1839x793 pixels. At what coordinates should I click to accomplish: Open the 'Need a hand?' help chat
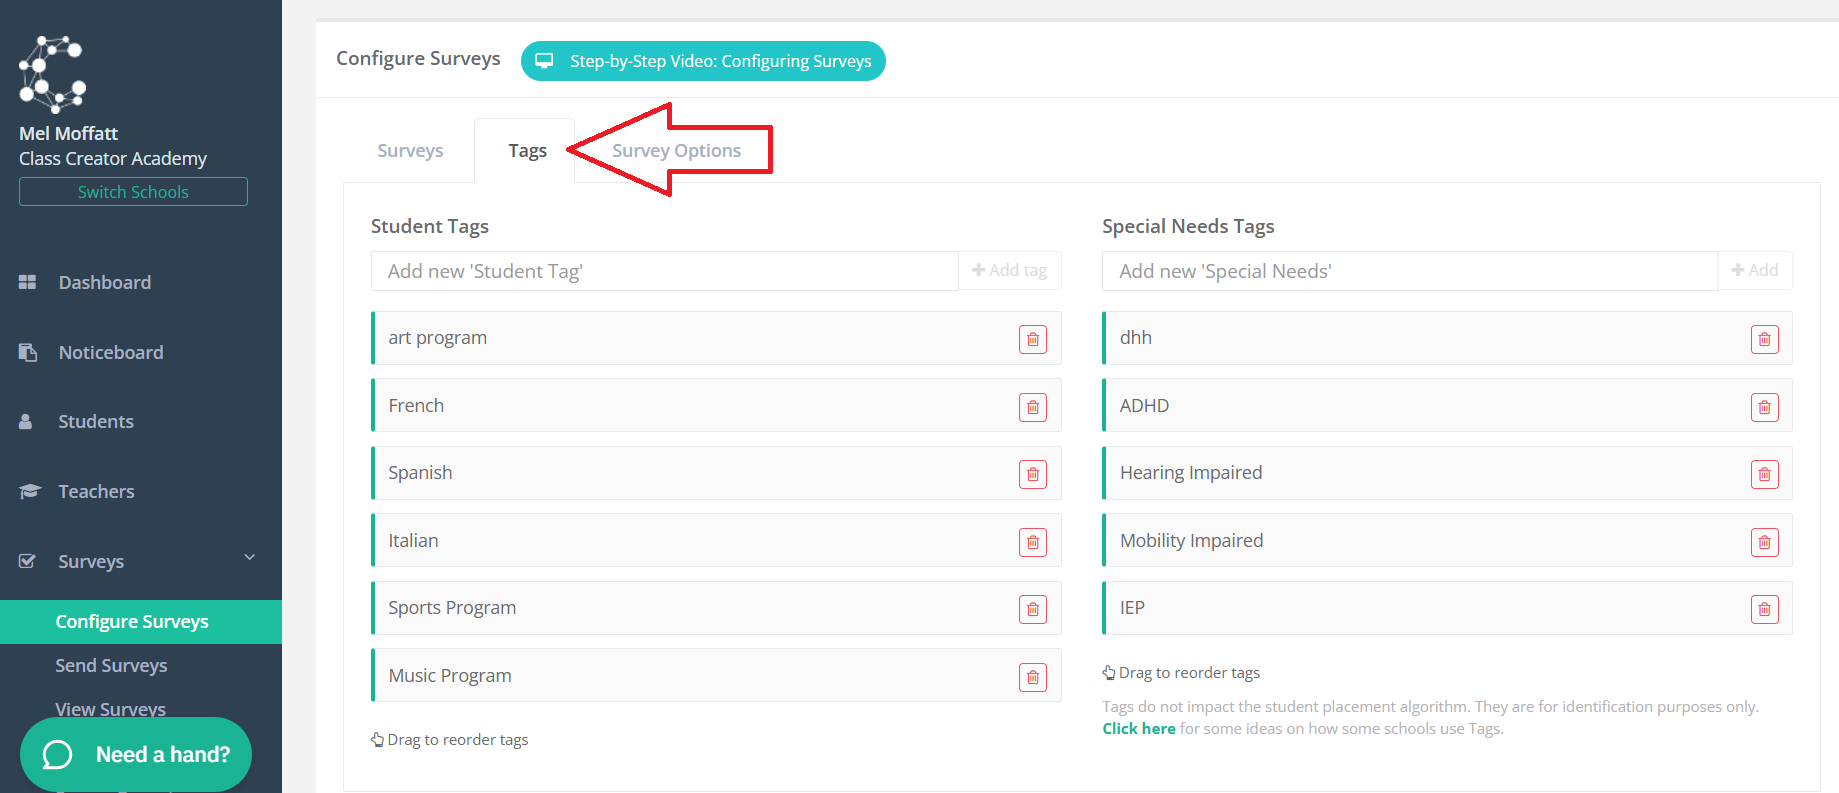click(136, 754)
